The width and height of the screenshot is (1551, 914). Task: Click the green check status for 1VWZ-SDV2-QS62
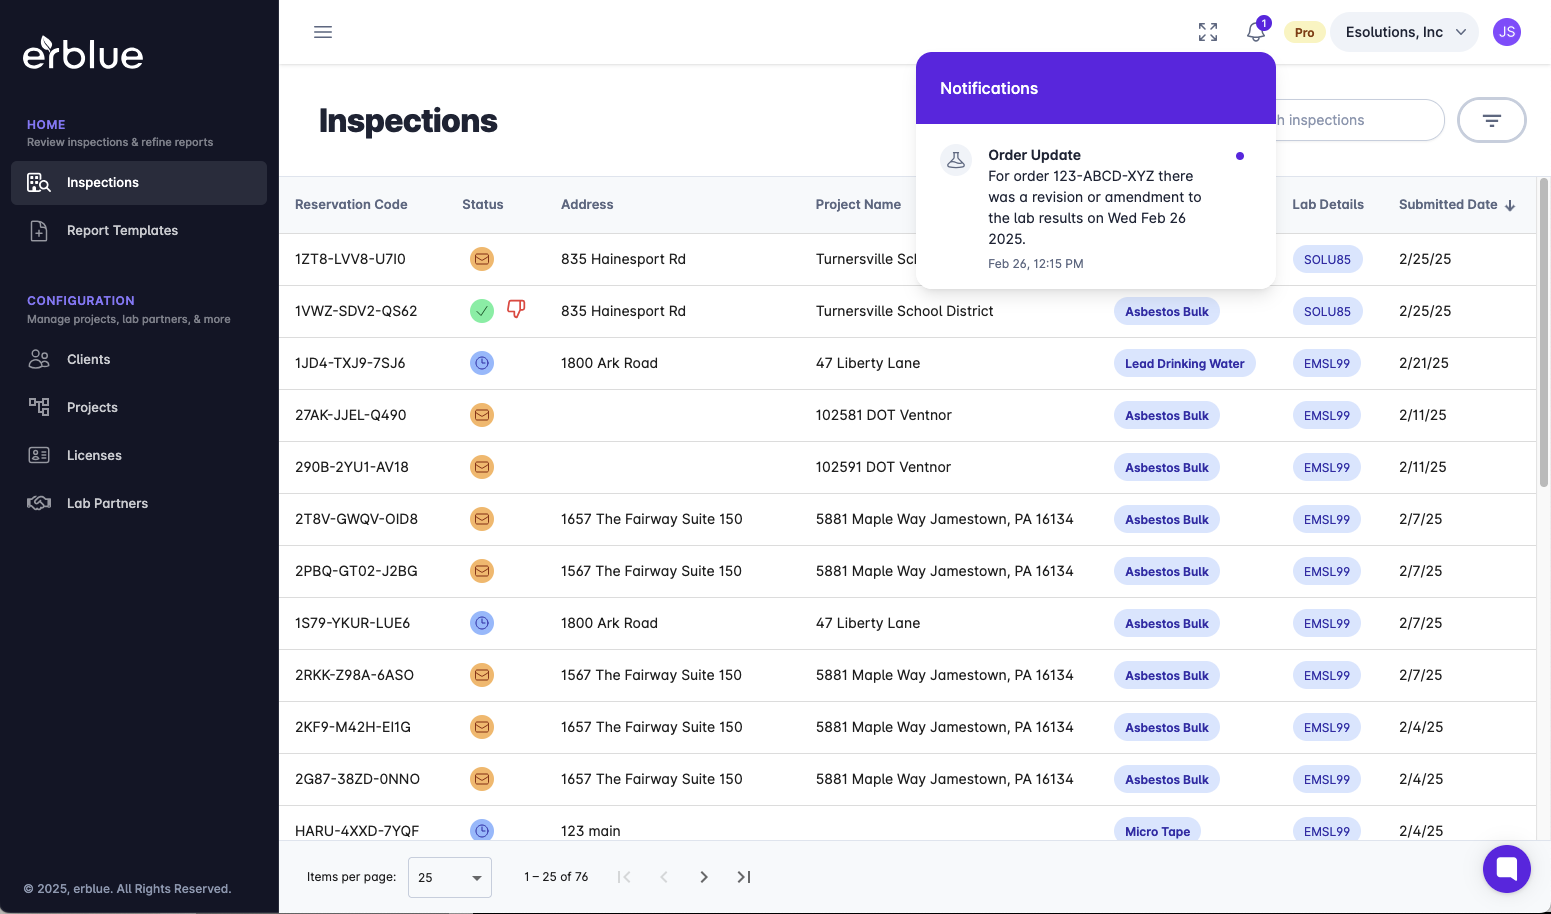[x=482, y=311]
